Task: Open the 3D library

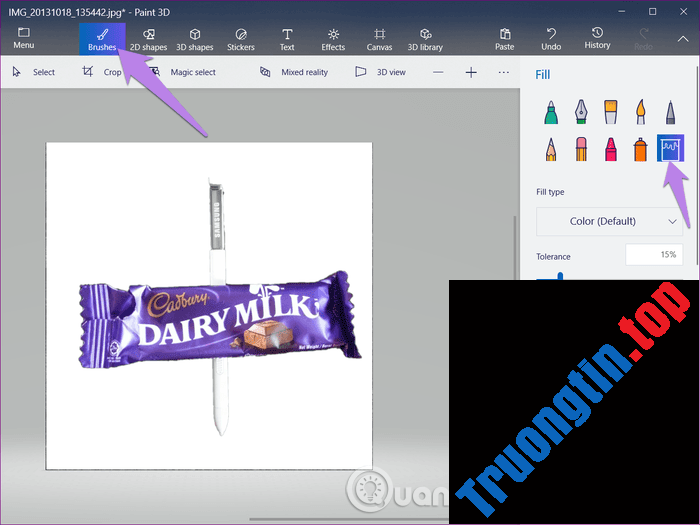Action: (425, 39)
